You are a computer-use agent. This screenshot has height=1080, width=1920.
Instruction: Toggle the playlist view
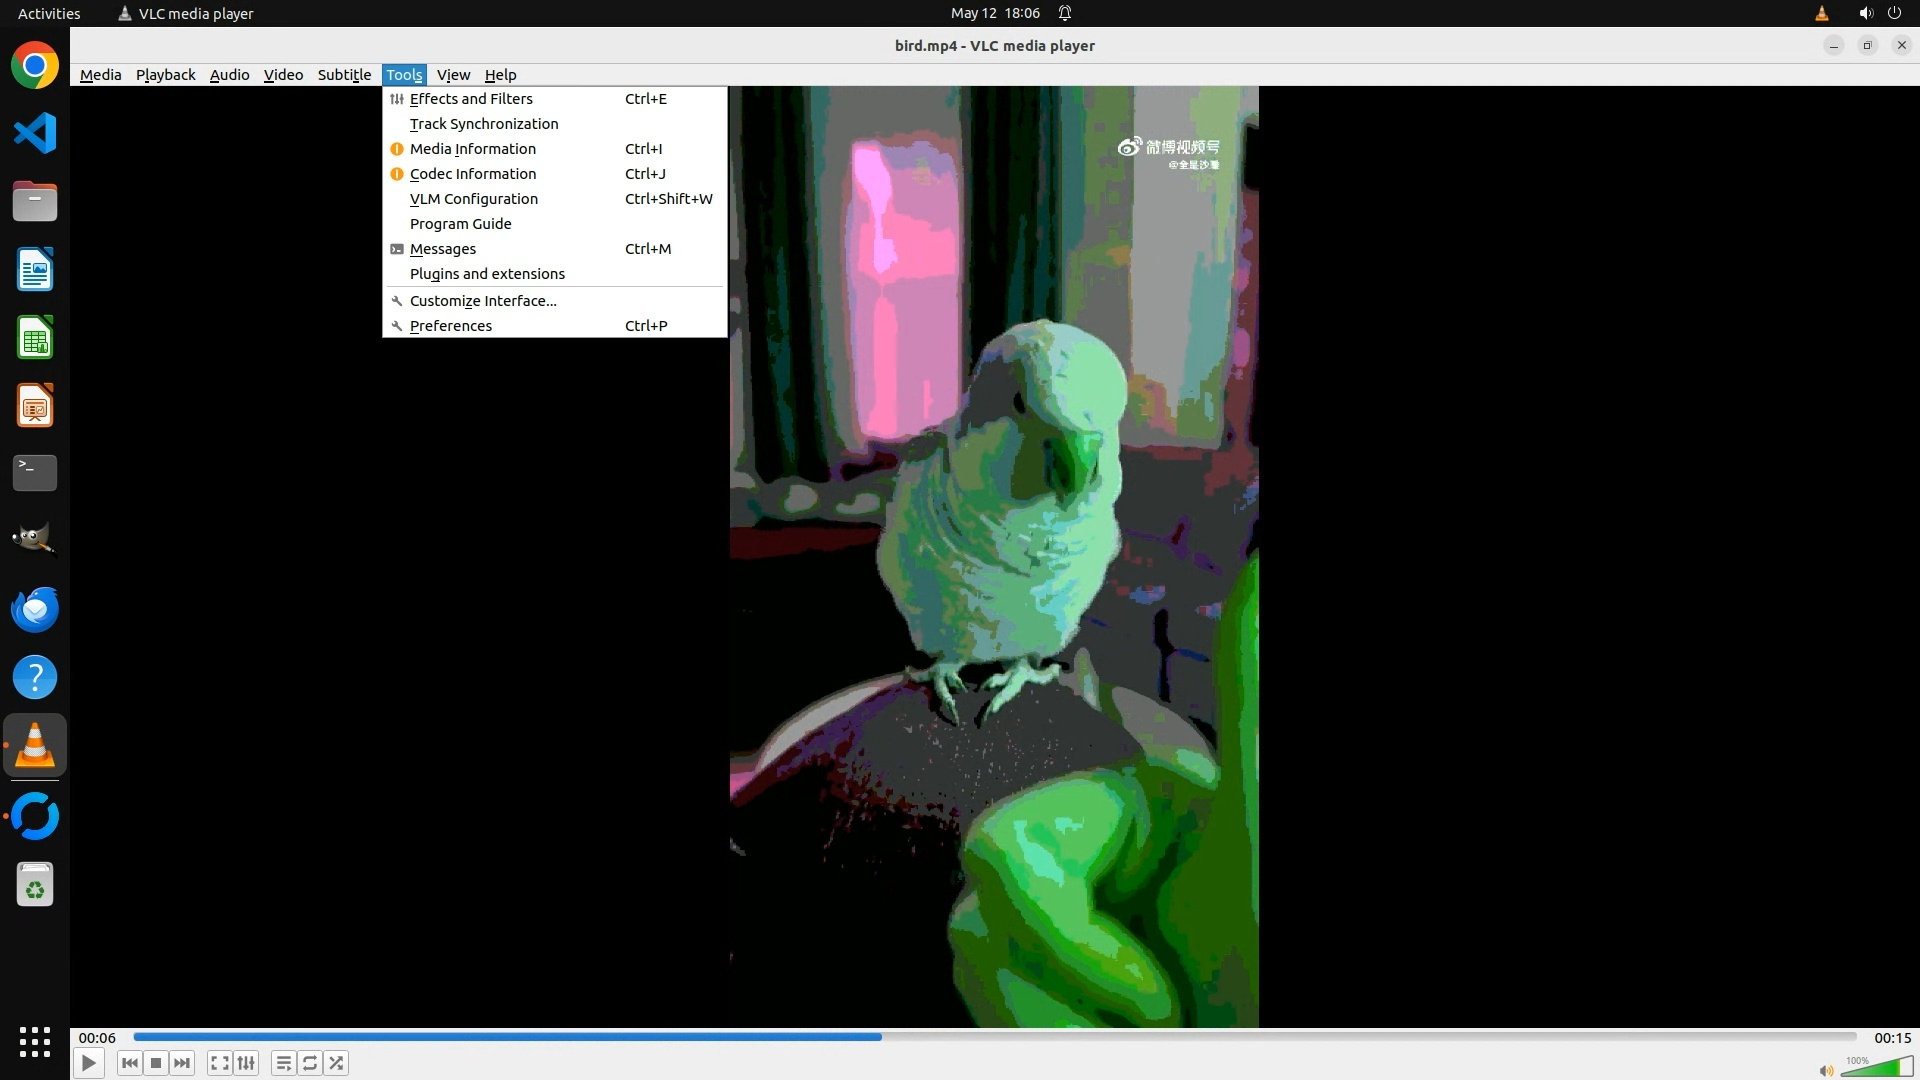click(x=284, y=1063)
